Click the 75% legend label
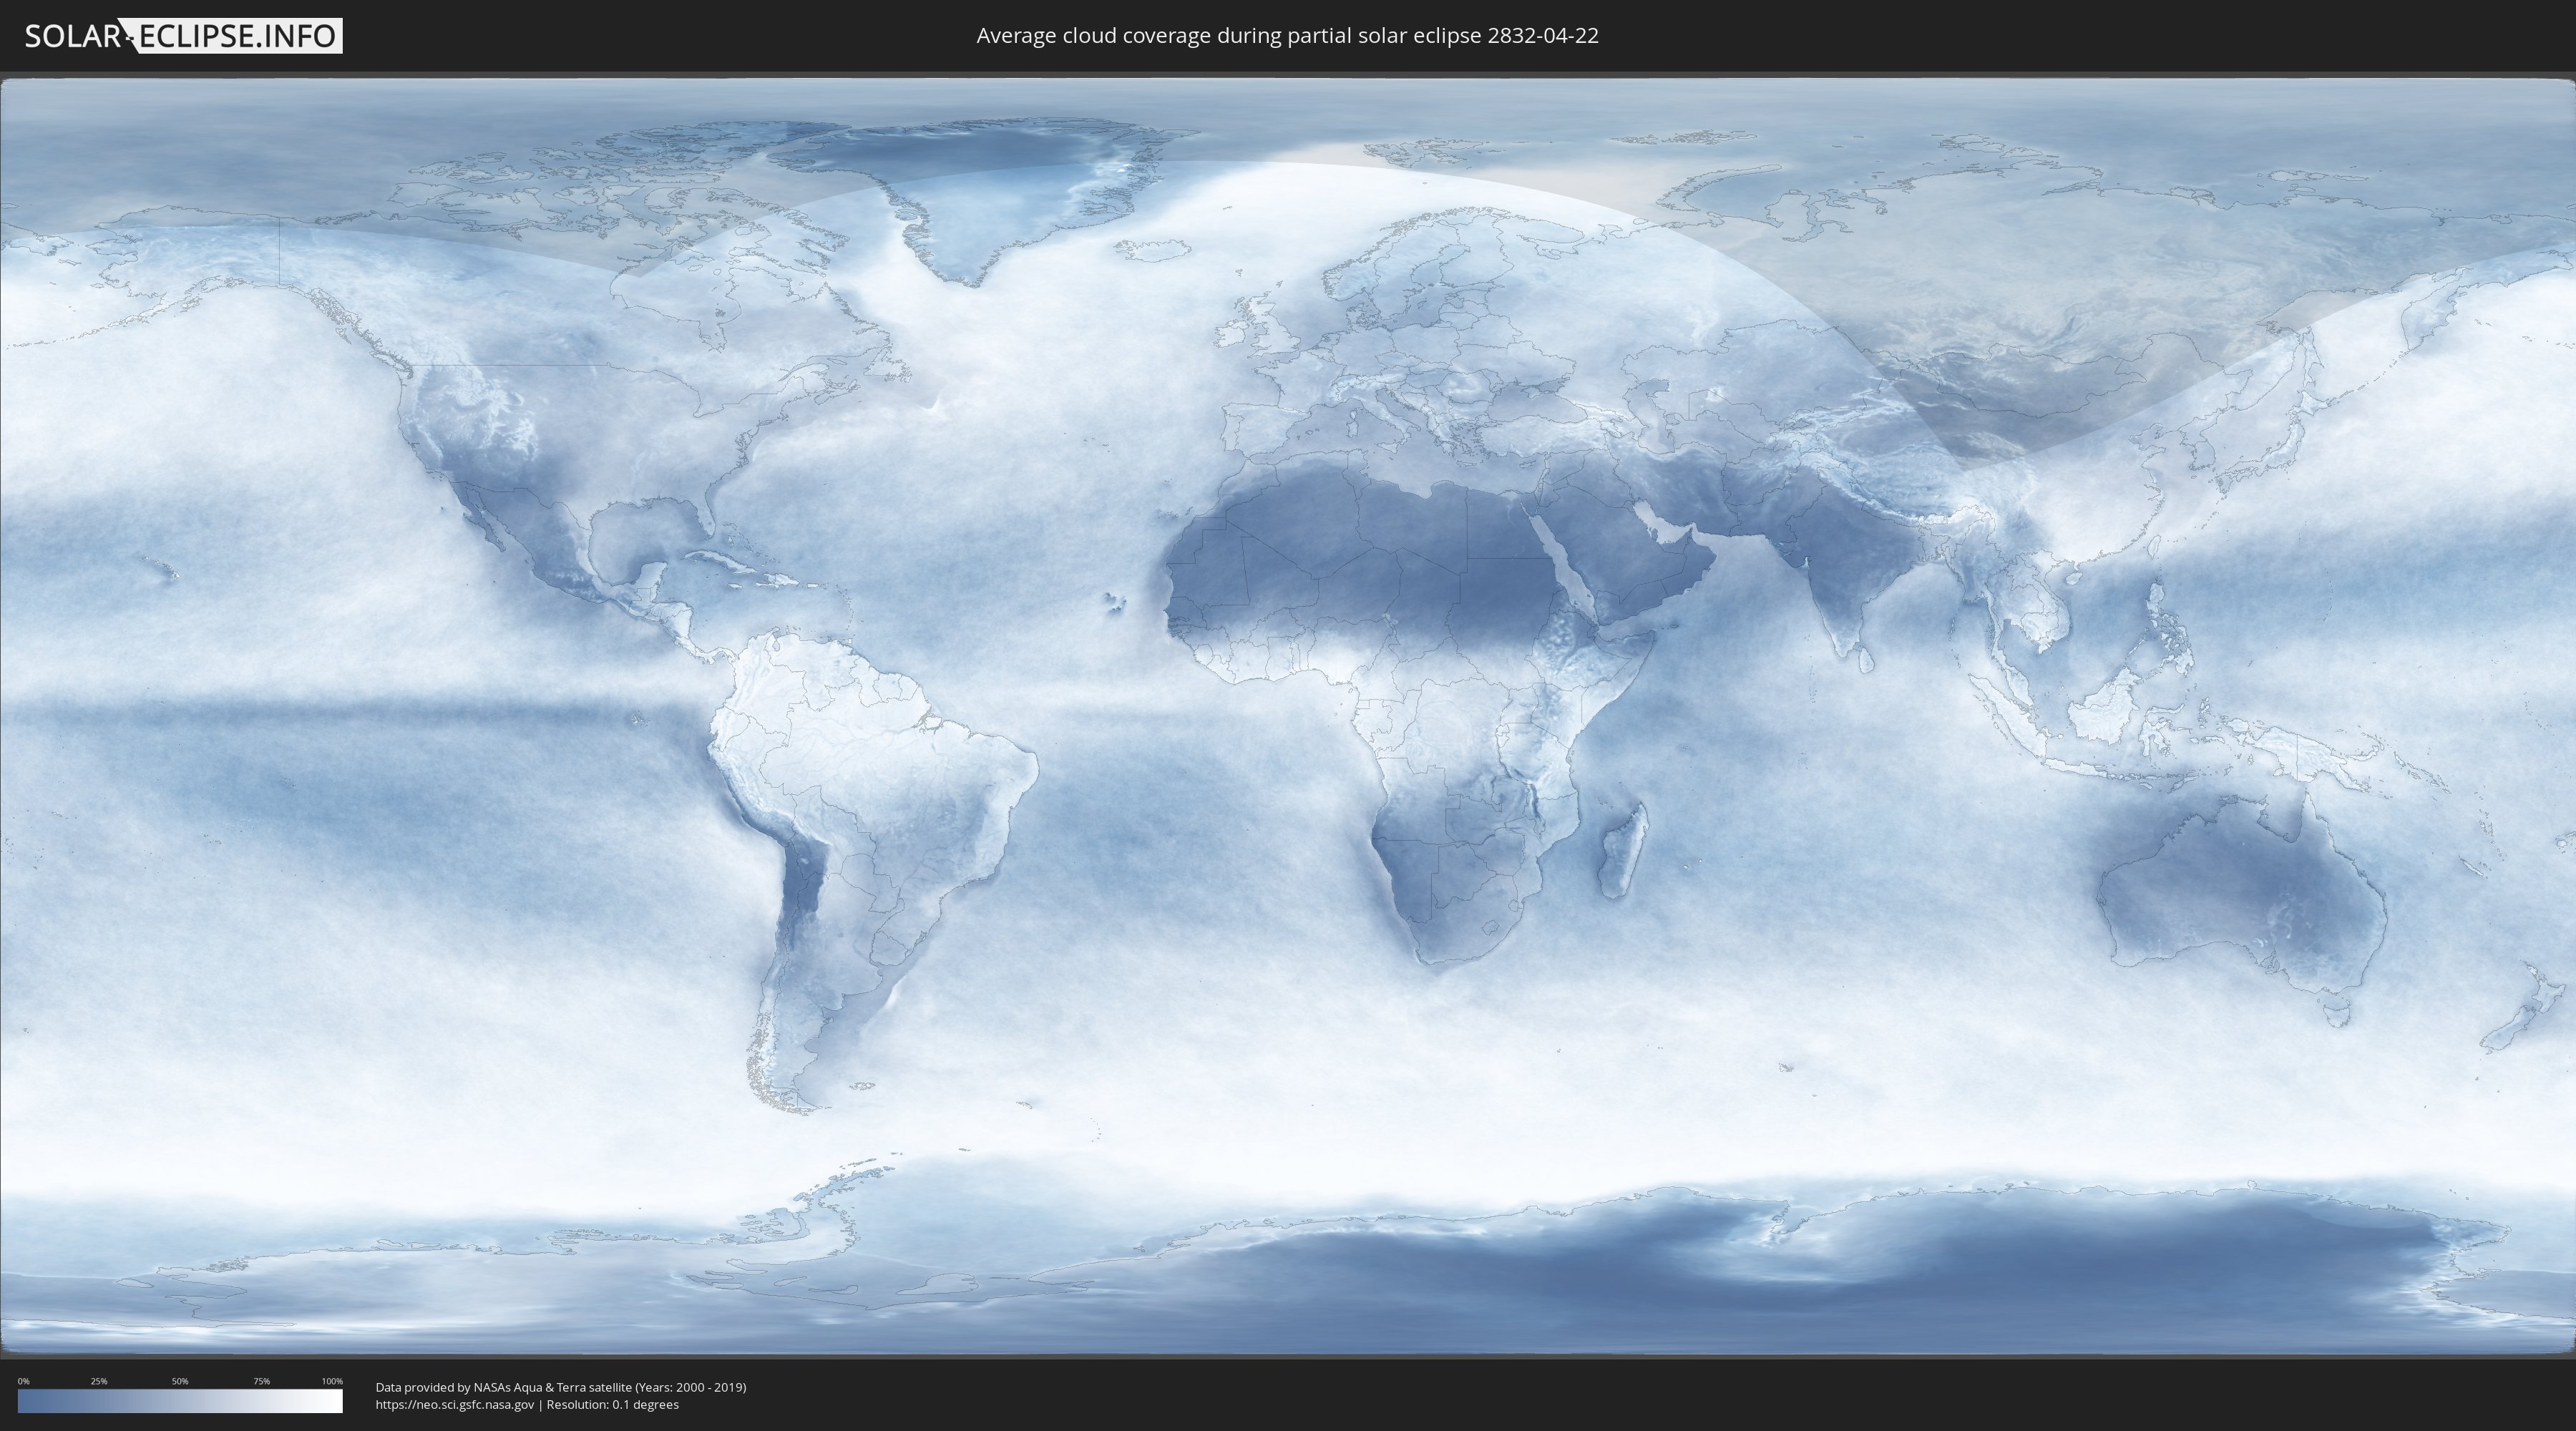The width and height of the screenshot is (2576, 1431). pos(261,1381)
